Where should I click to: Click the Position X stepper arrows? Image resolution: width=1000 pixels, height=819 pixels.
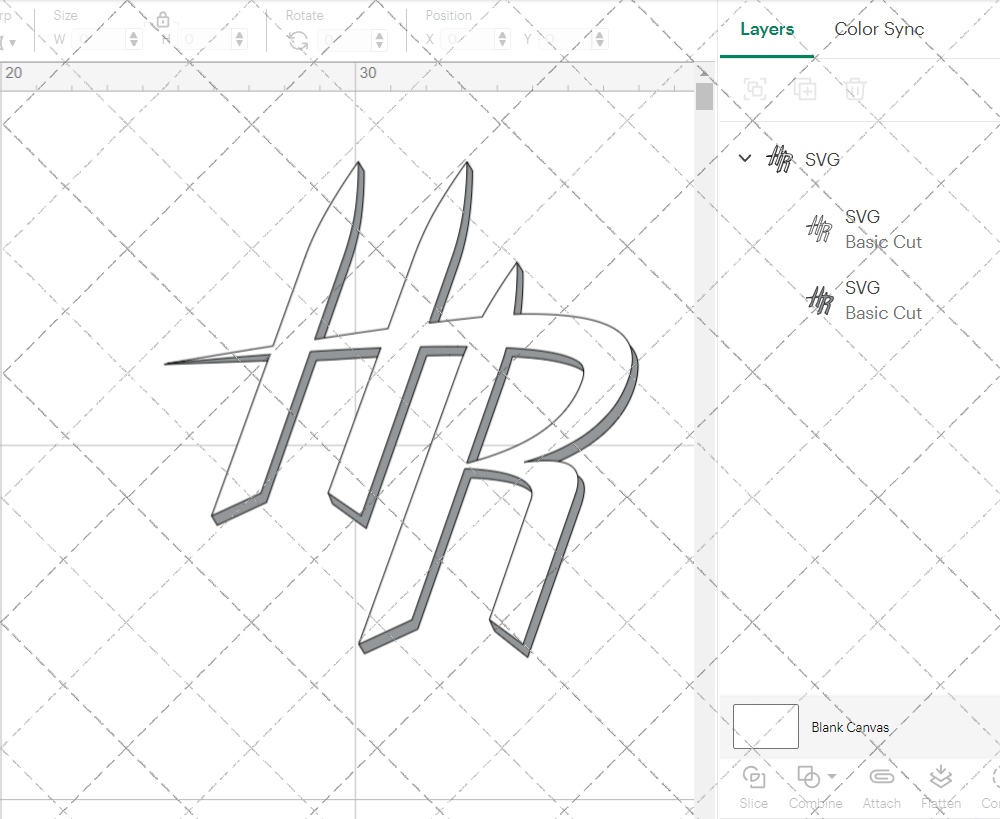click(503, 40)
